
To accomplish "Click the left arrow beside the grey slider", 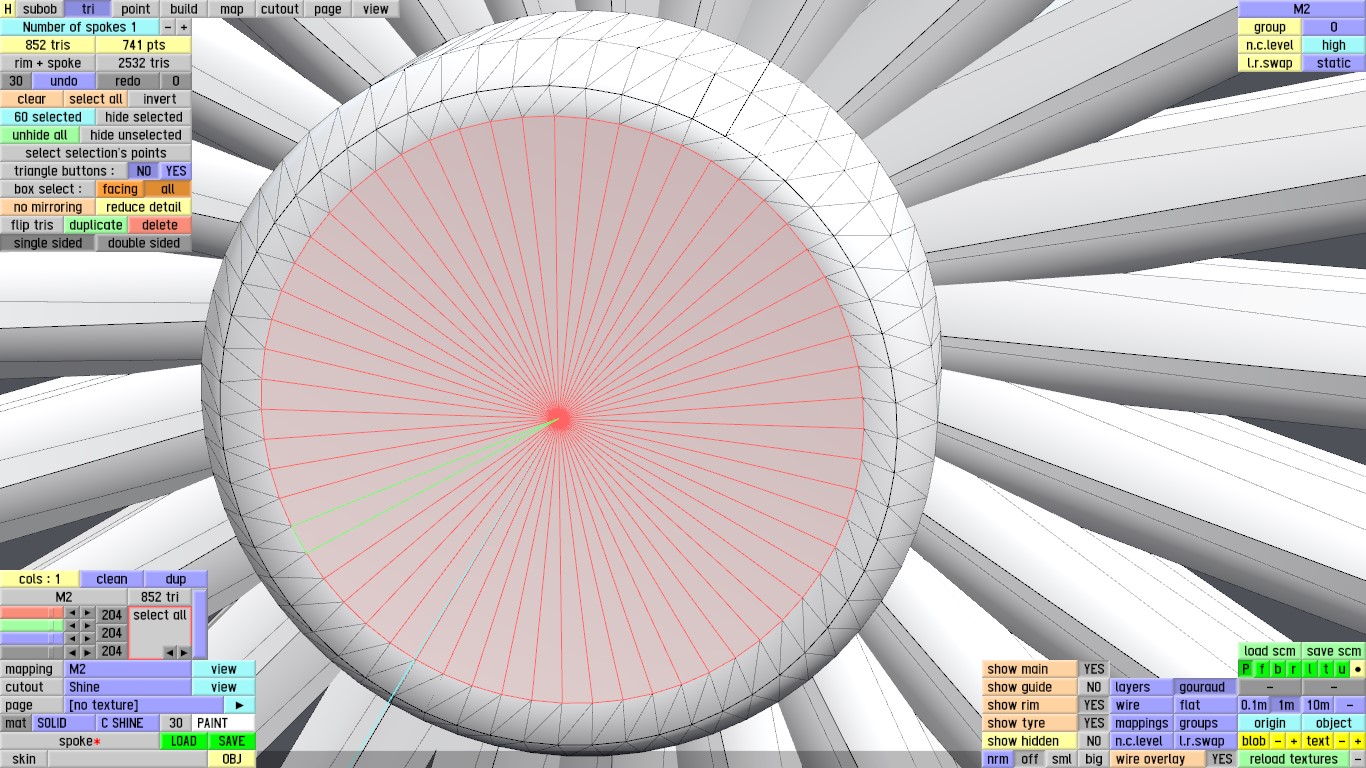I will pos(72,652).
